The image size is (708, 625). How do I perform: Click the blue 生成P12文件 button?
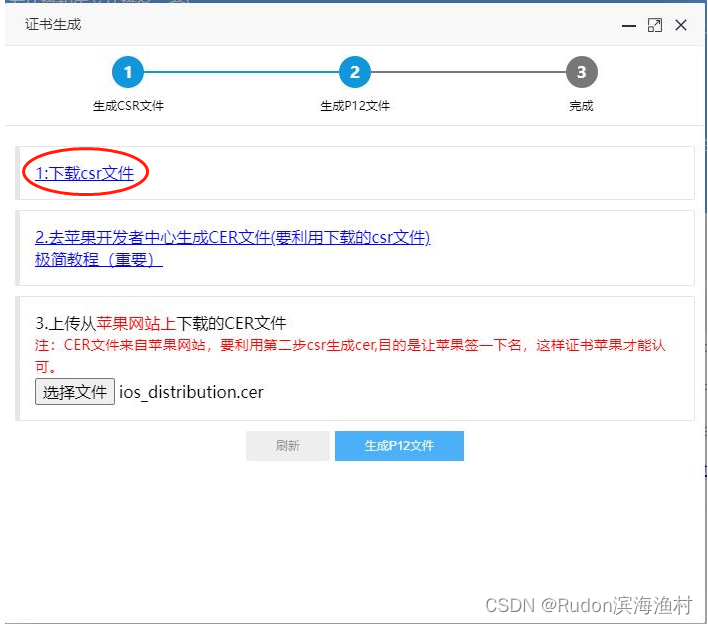click(x=399, y=446)
